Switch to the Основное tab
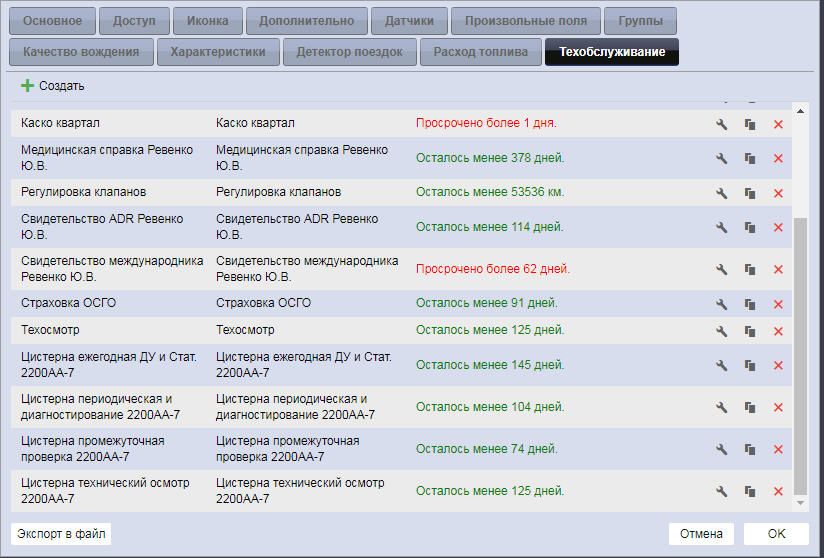This screenshot has height=558, width=824. (x=53, y=21)
